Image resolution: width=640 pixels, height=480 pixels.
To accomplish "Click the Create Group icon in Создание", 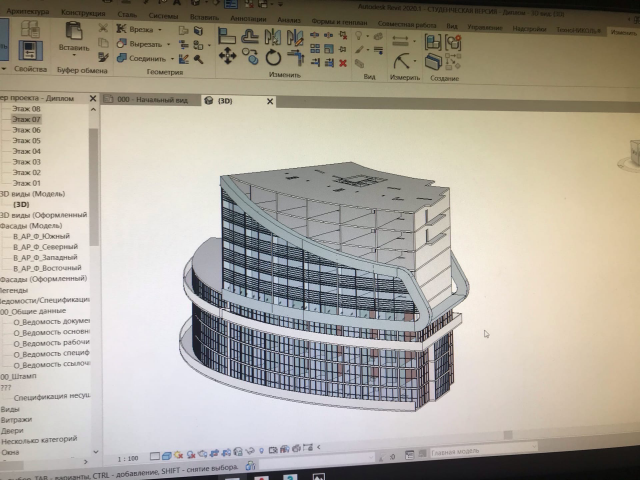I will point(453,42).
